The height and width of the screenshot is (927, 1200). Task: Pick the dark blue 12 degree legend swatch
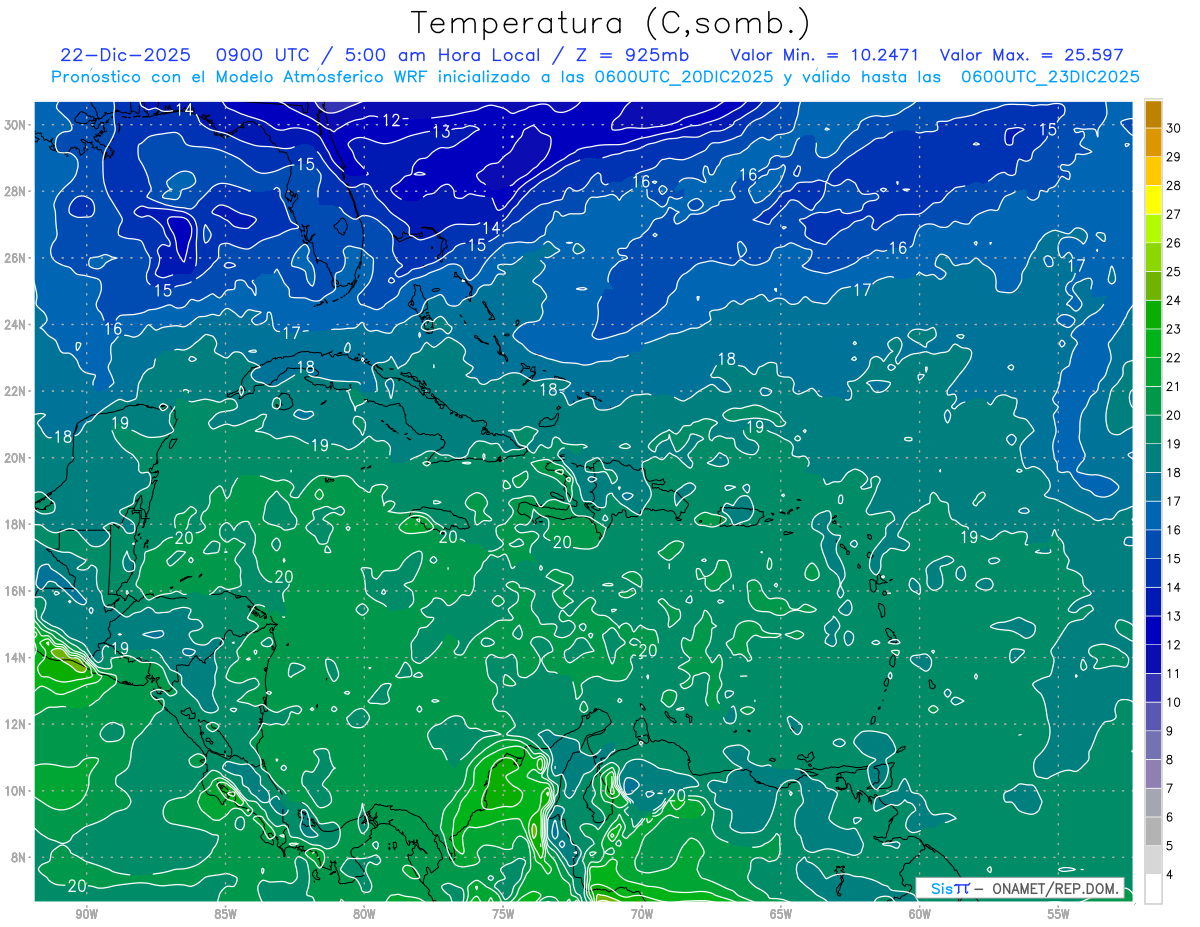[x=1153, y=631]
